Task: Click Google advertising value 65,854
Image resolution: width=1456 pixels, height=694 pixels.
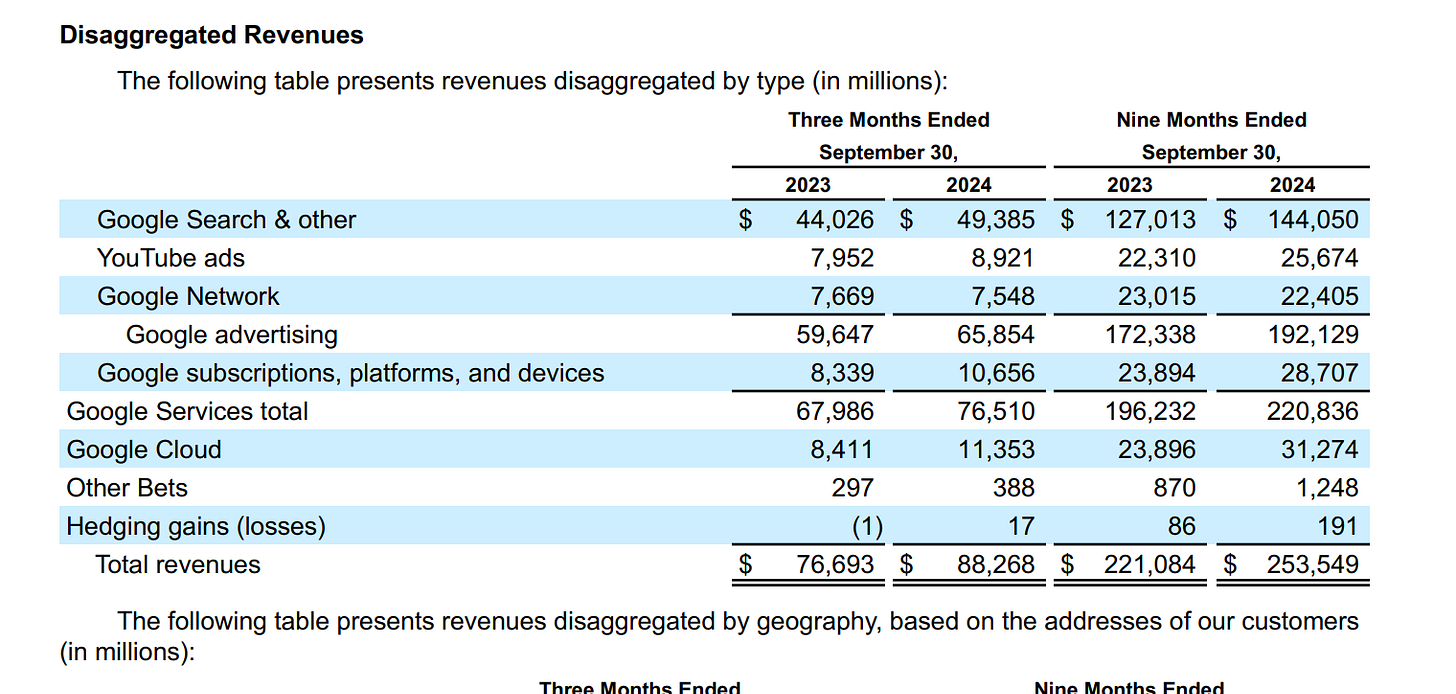Action: [996, 334]
